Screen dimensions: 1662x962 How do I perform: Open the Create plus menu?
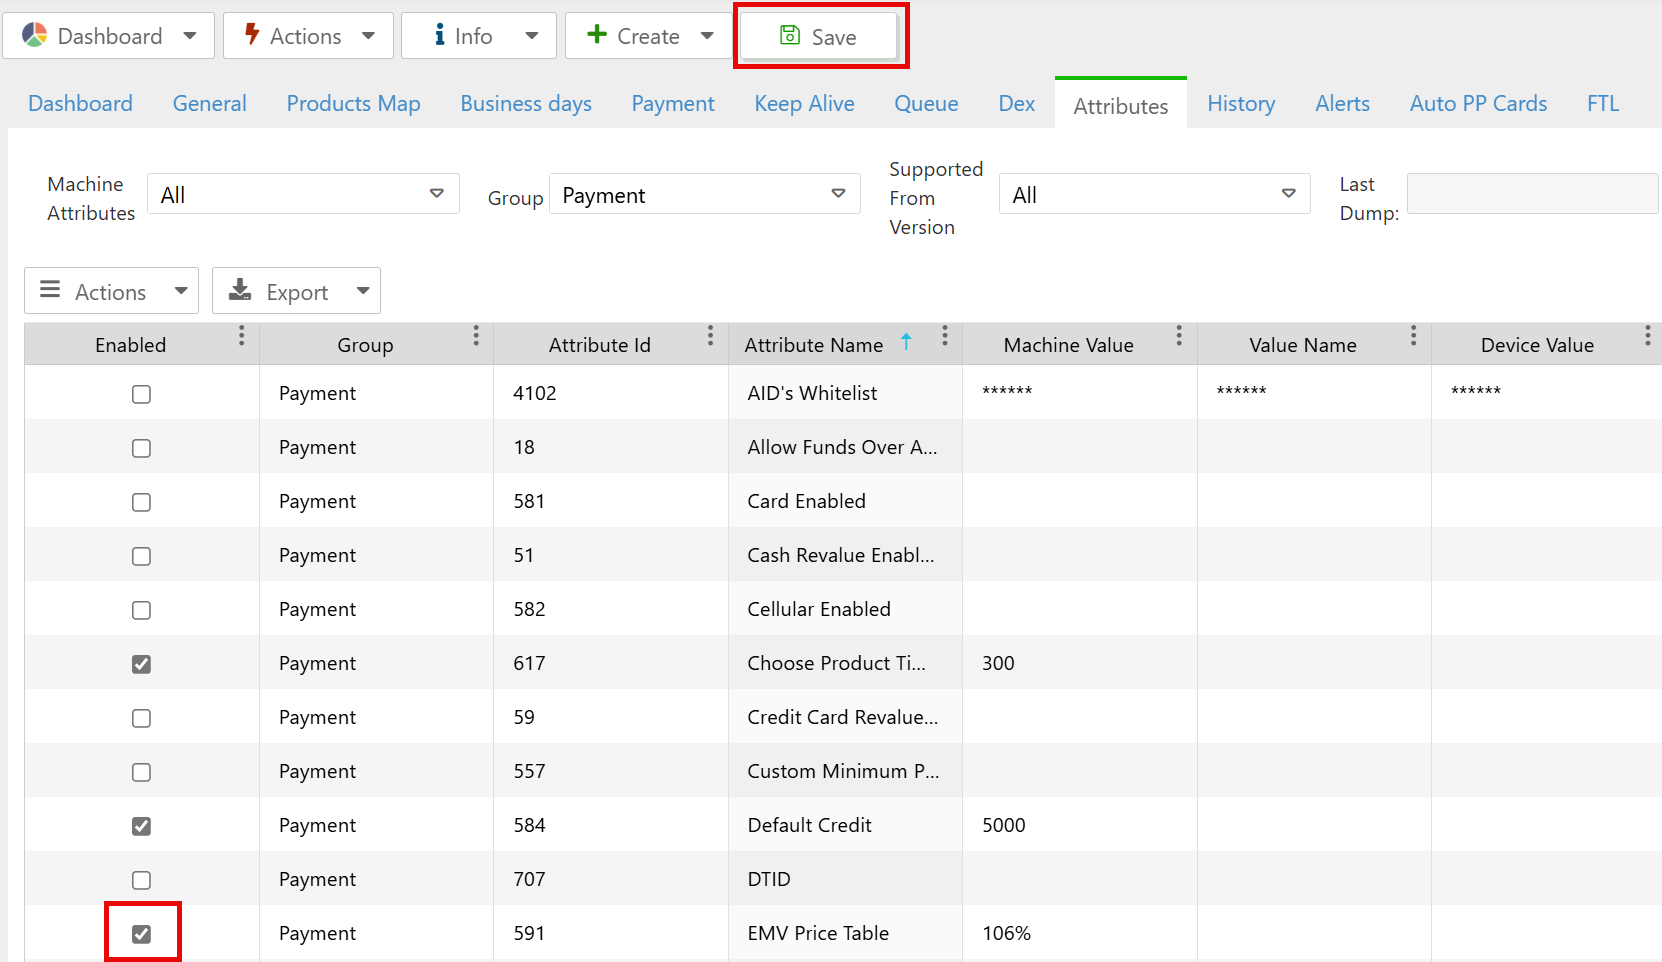pos(649,37)
